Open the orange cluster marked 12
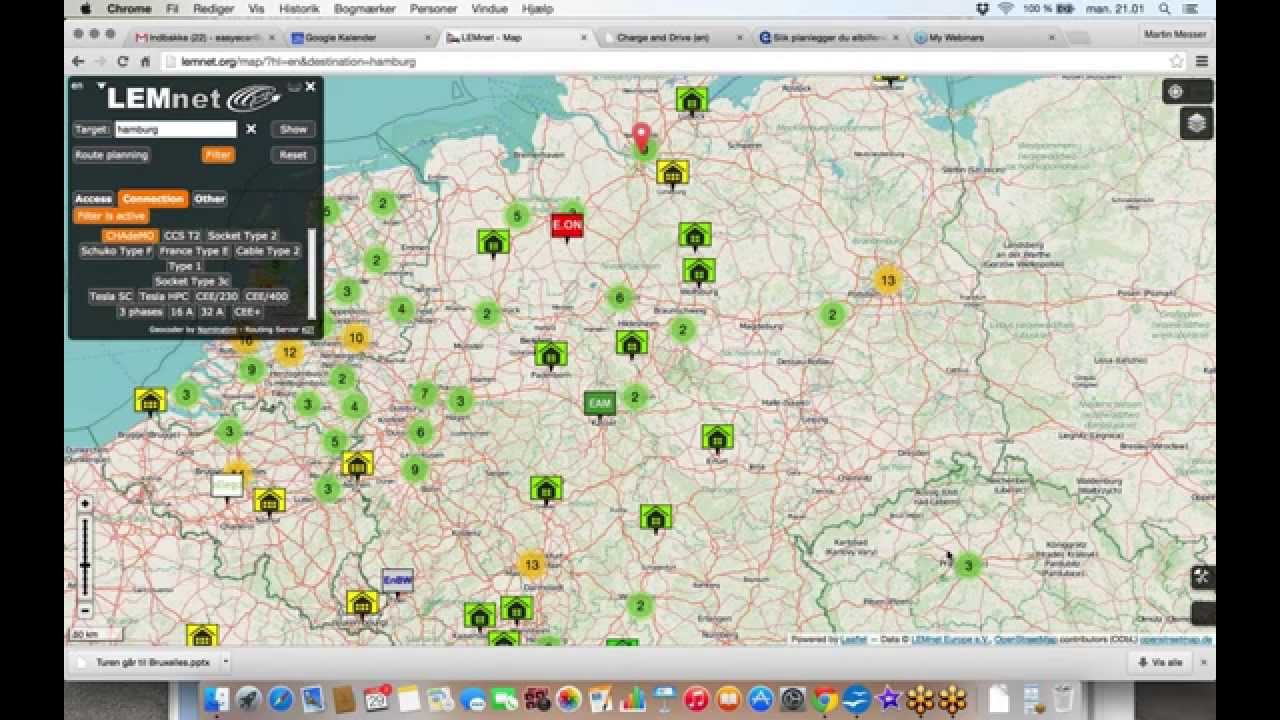 [289, 352]
